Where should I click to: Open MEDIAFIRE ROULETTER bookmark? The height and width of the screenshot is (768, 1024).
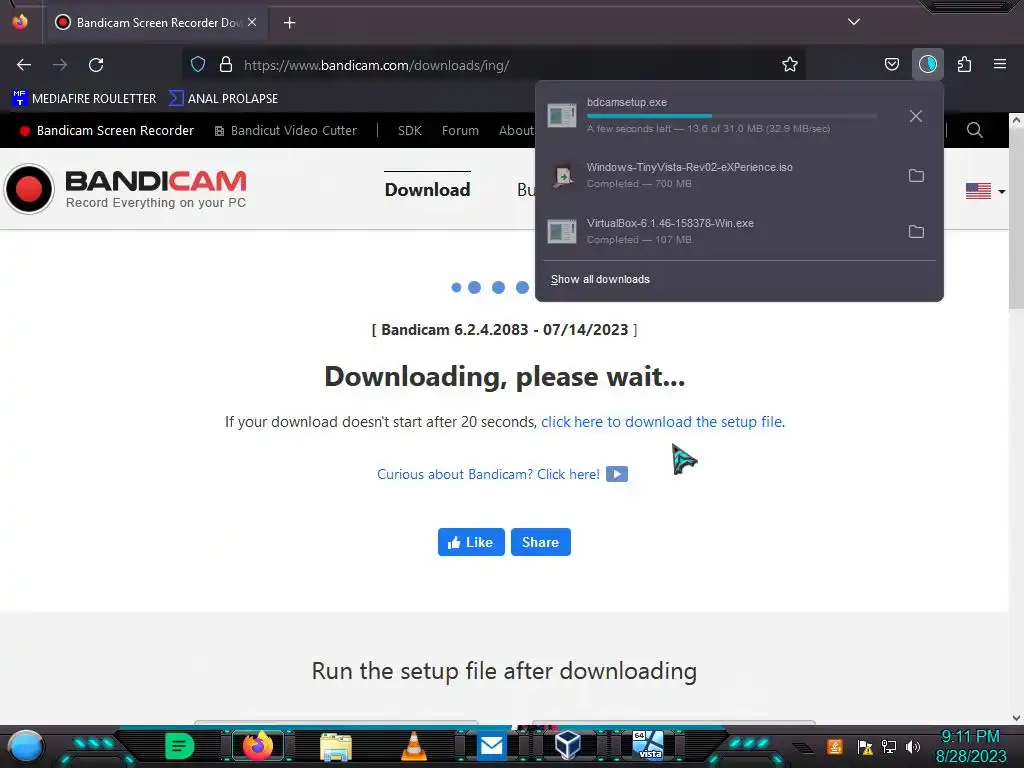(x=84, y=99)
